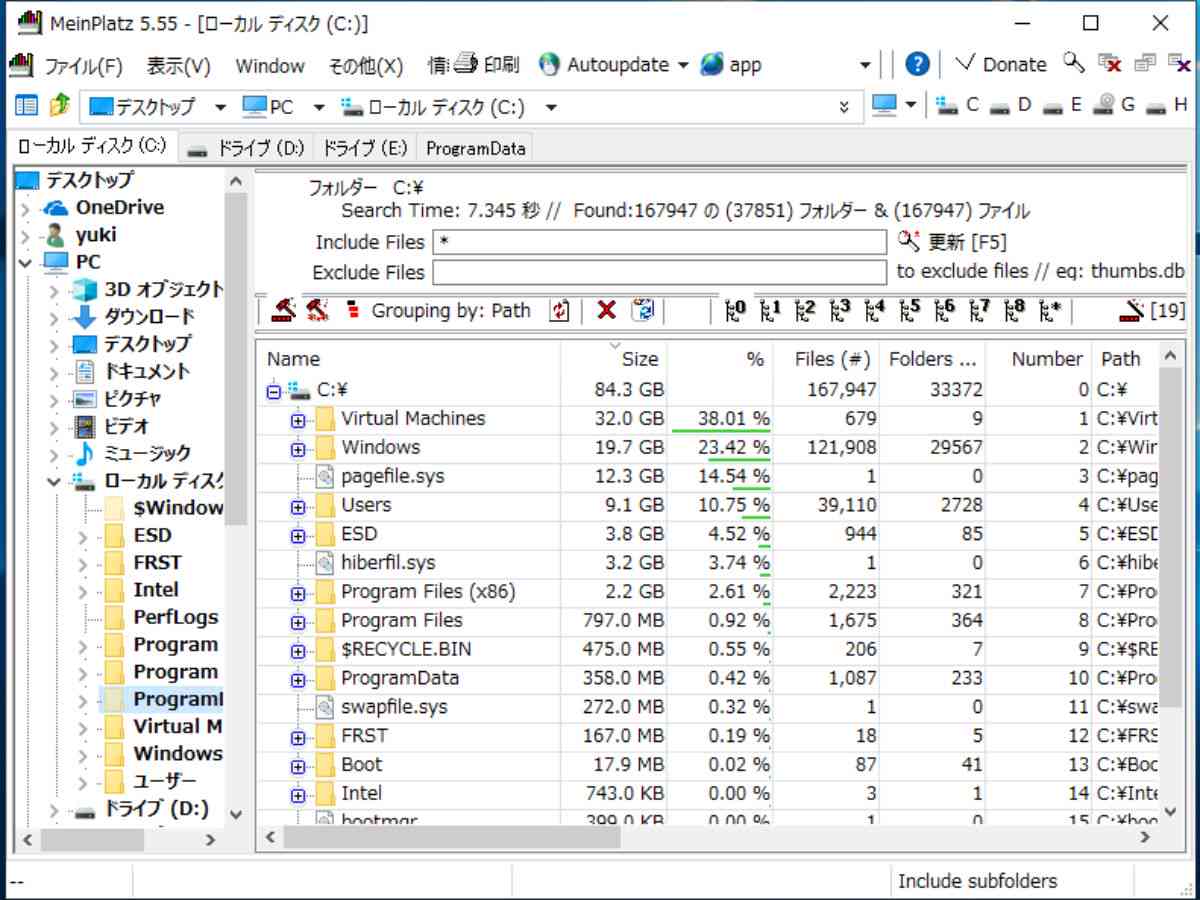
Task: Open the デスクトップ breadcrumb dropdown arrow
Action: tap(221, 107)
